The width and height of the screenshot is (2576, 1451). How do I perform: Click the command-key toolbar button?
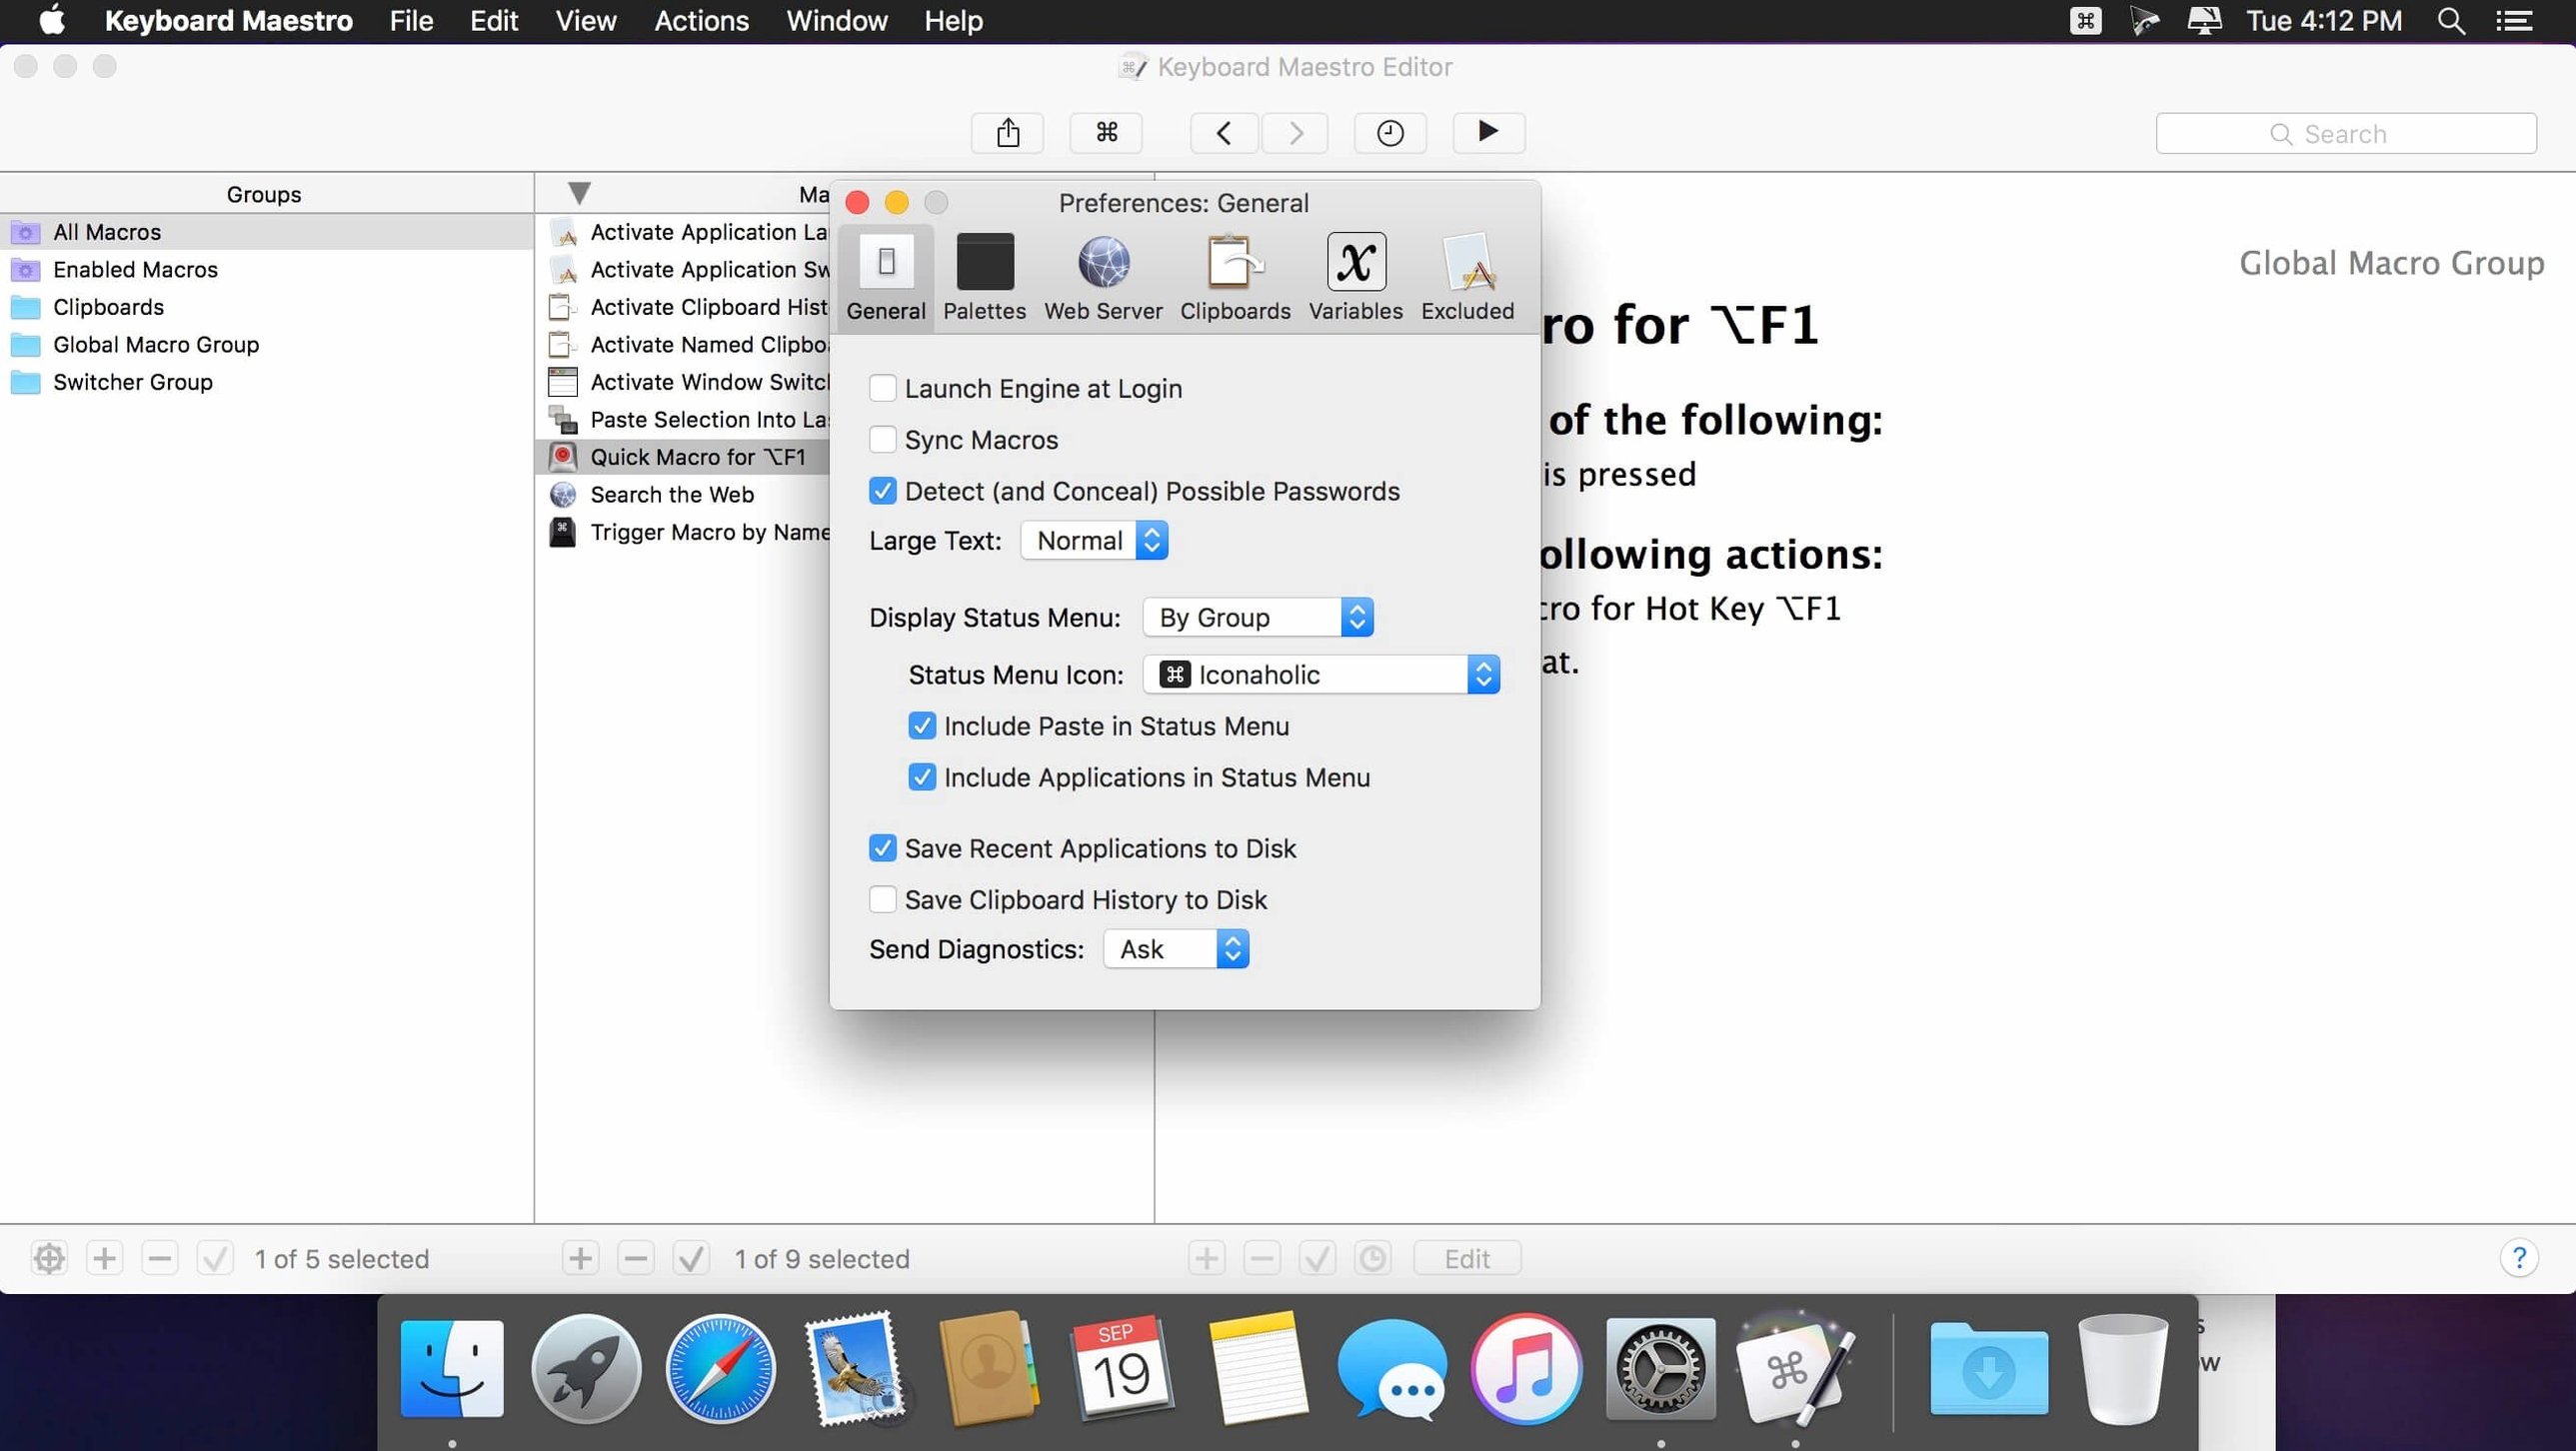[1106, 133]
